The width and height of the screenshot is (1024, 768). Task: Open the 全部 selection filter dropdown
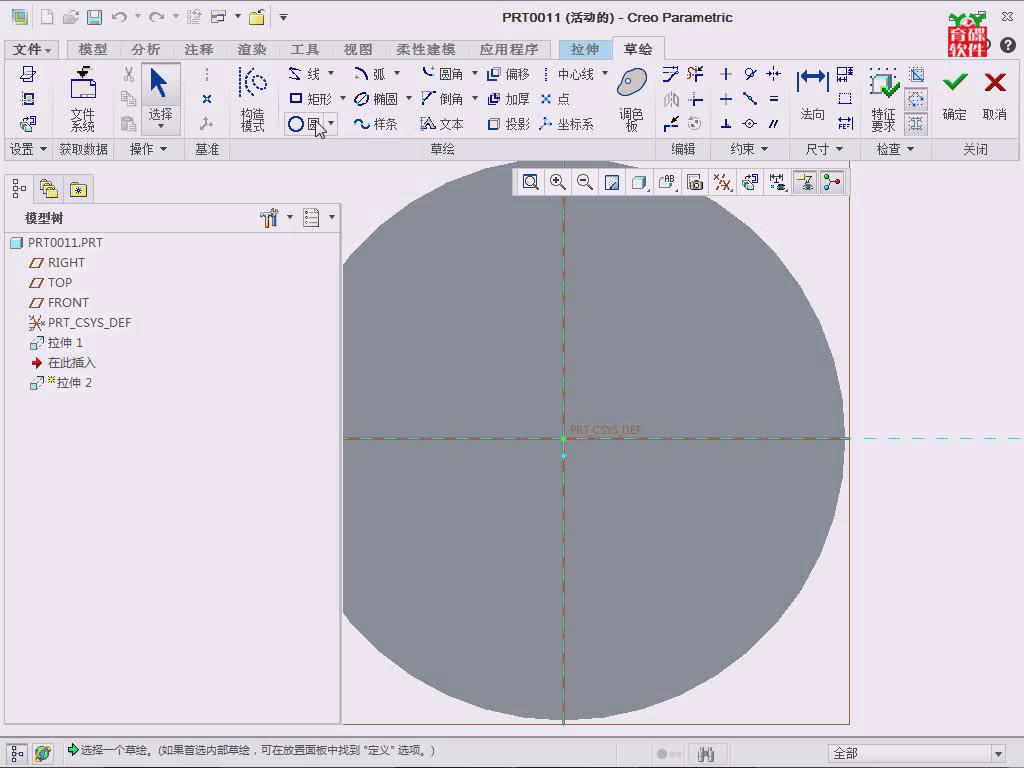[x=998, y=754]
